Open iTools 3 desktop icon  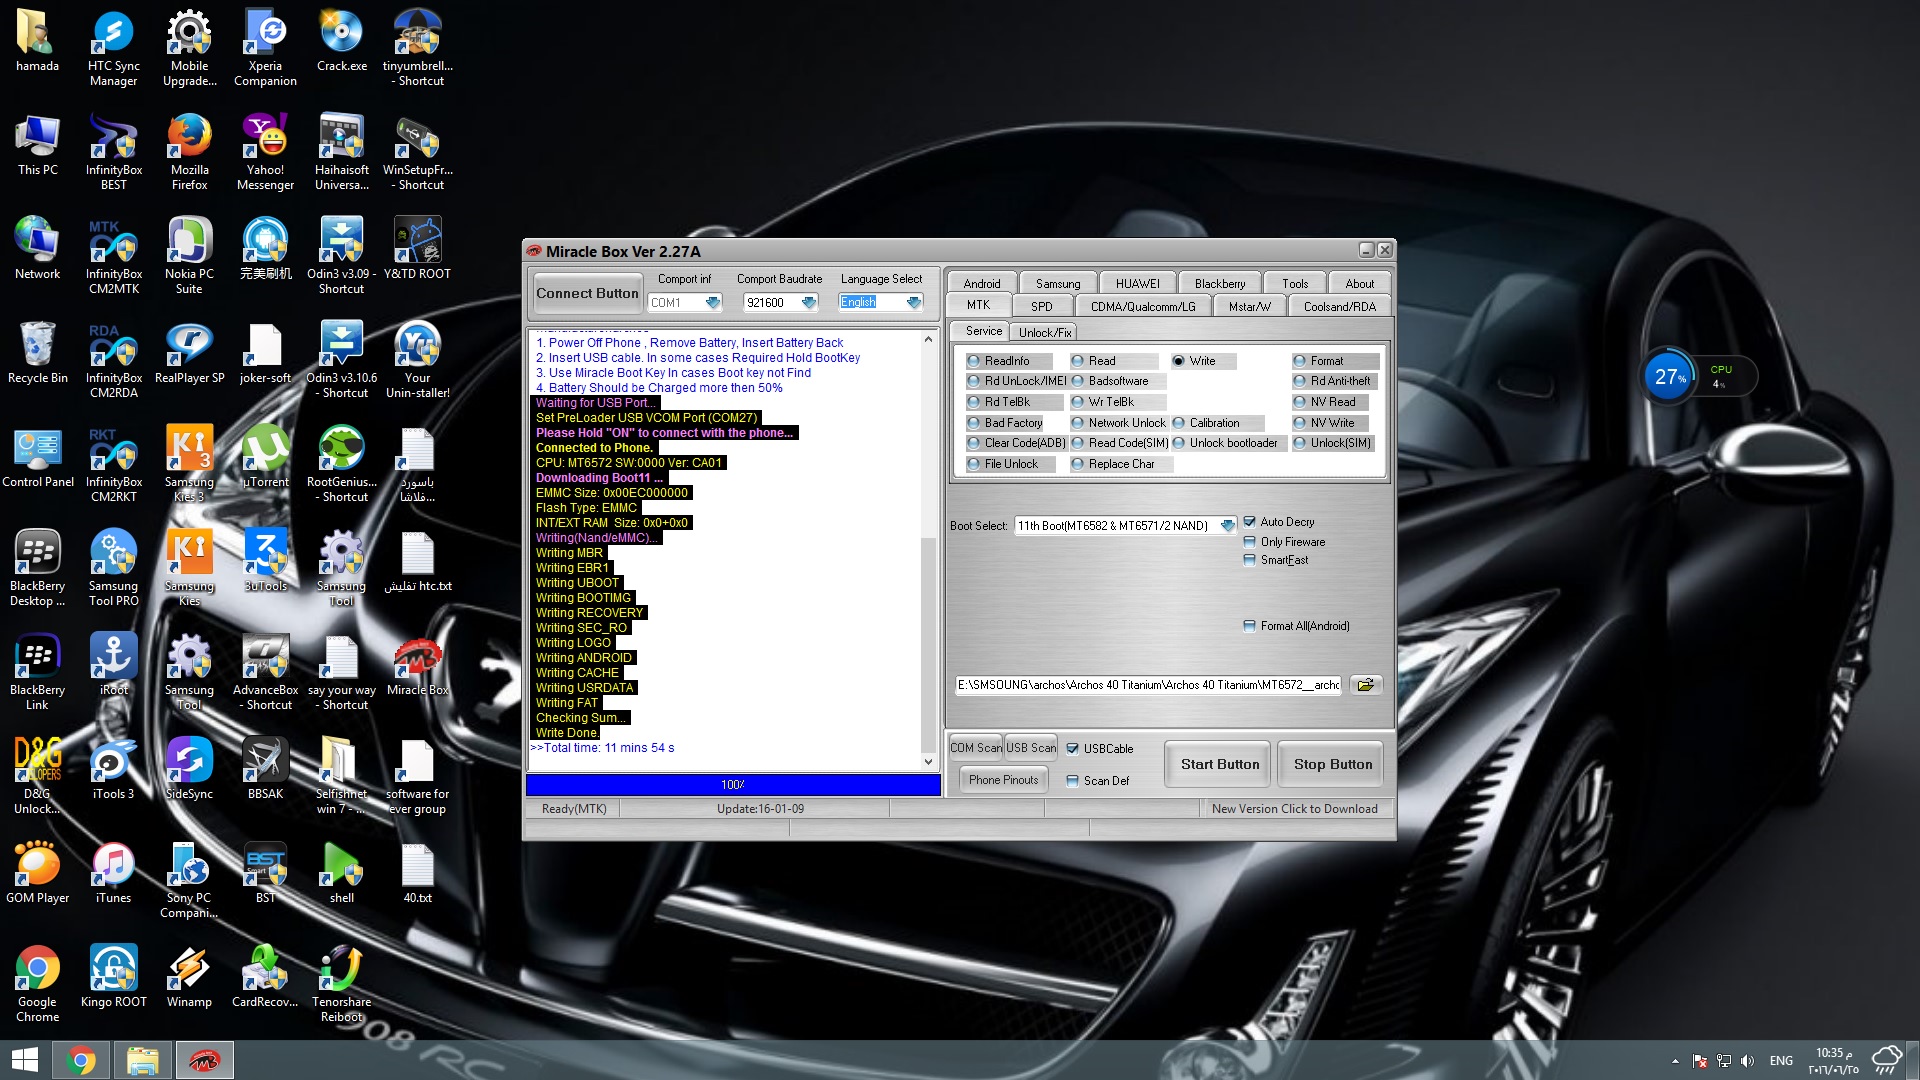tap(113, 770)
